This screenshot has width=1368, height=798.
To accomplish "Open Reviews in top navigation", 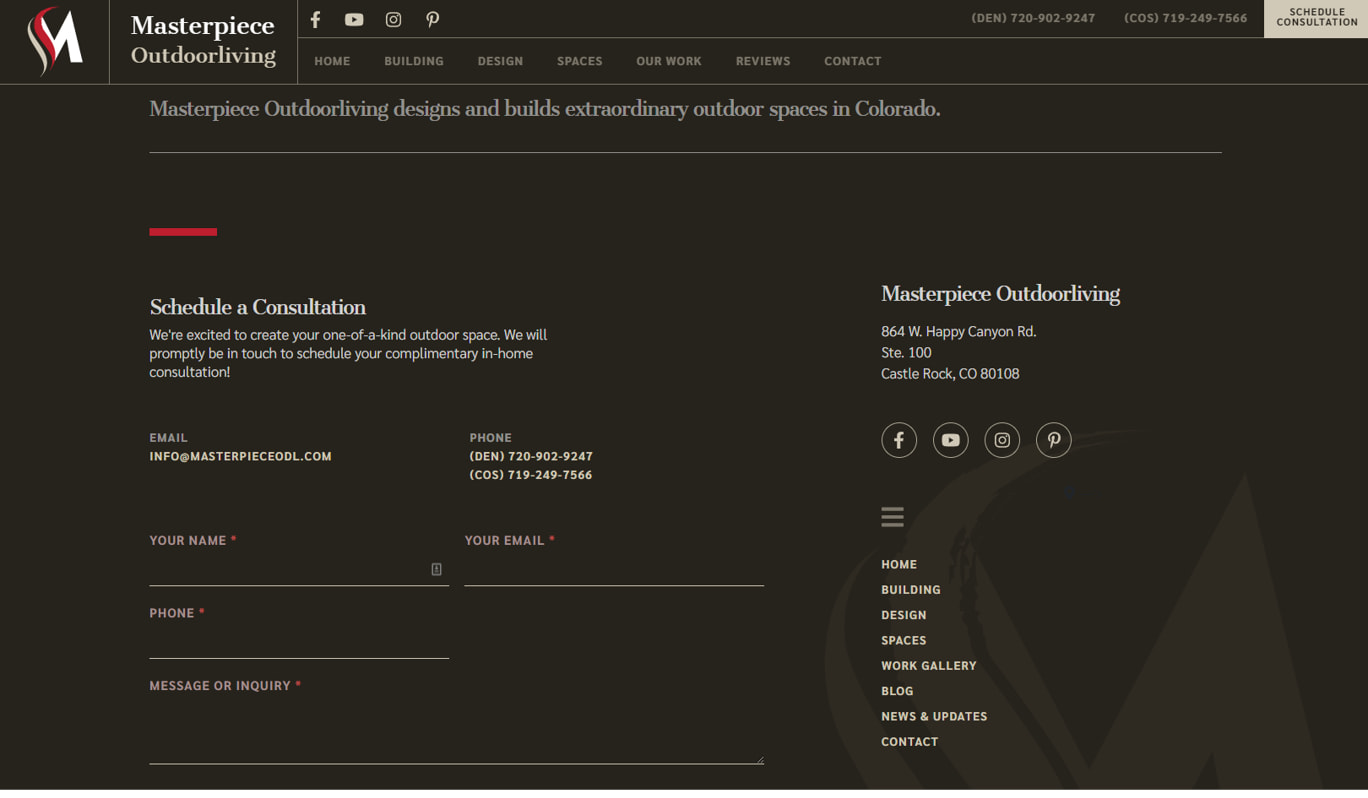I will 763,61.
